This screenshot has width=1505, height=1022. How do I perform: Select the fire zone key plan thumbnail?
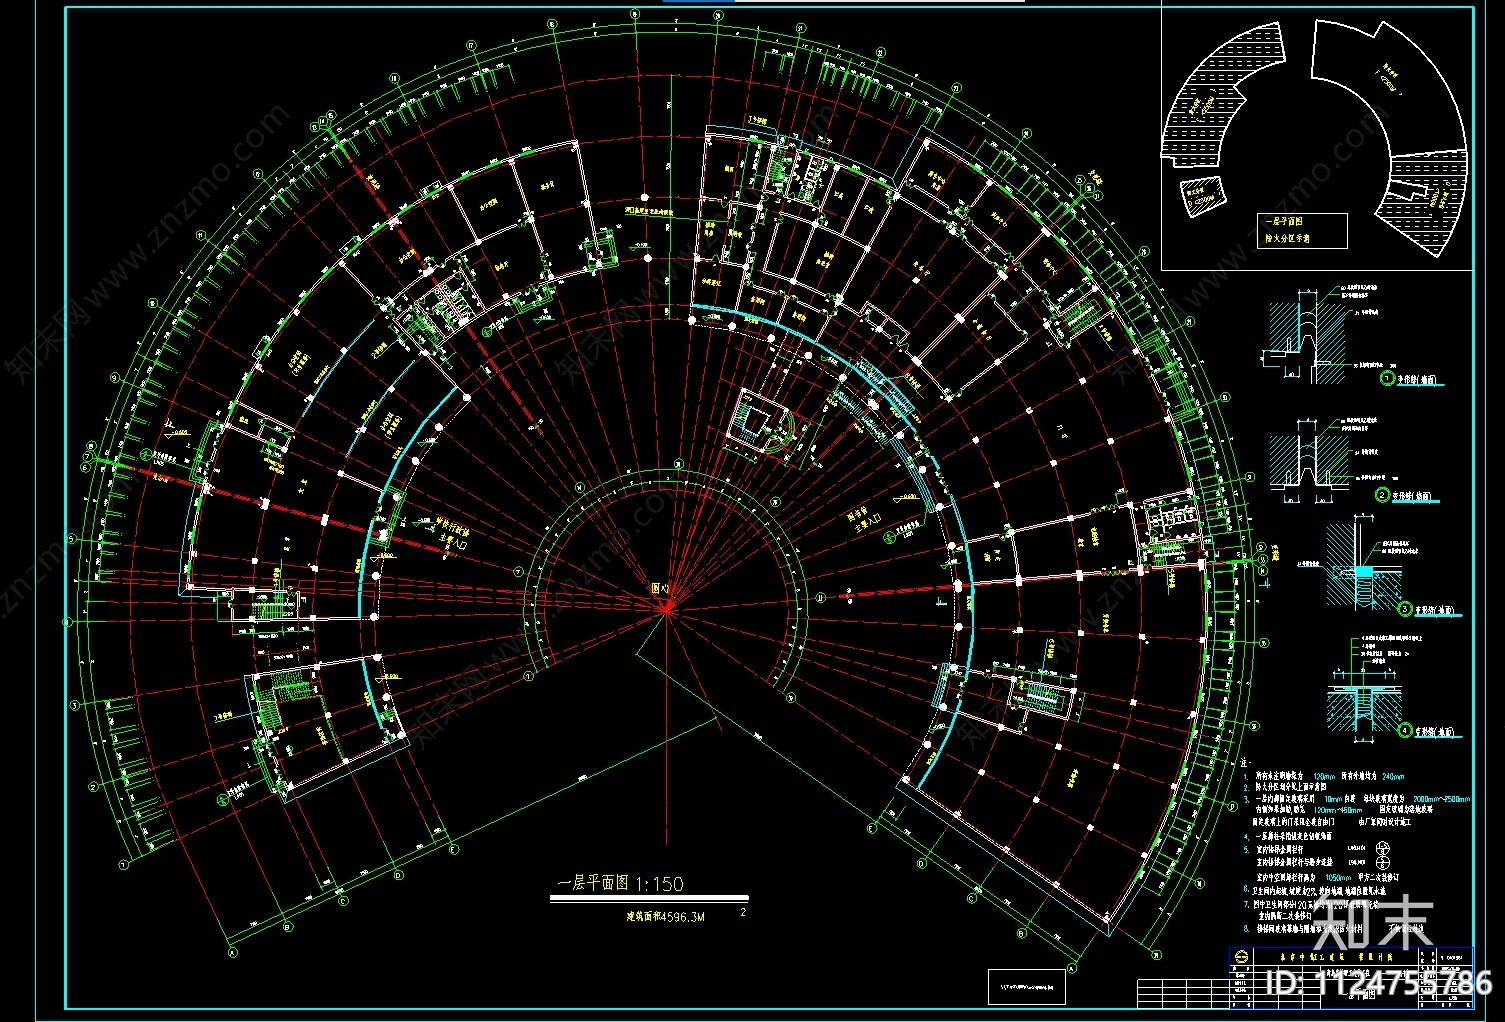[1318, 138]
